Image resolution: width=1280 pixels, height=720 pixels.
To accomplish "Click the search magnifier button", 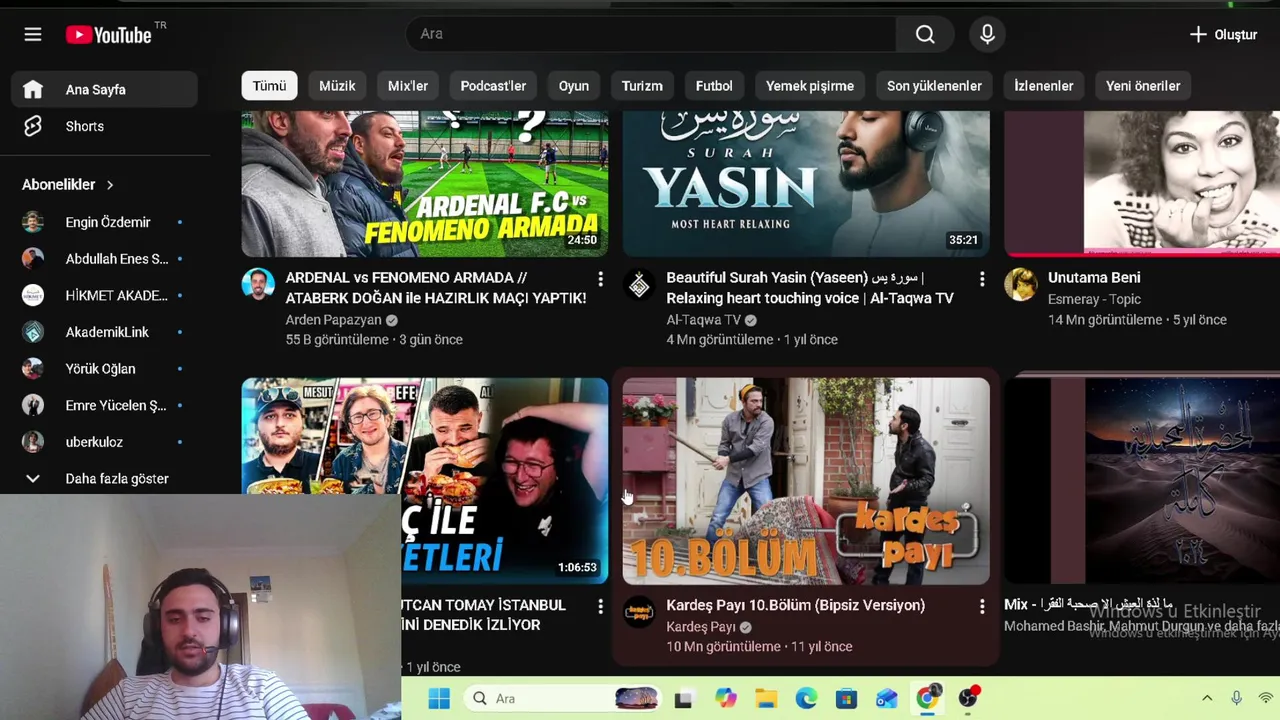I will click(925, 35).
